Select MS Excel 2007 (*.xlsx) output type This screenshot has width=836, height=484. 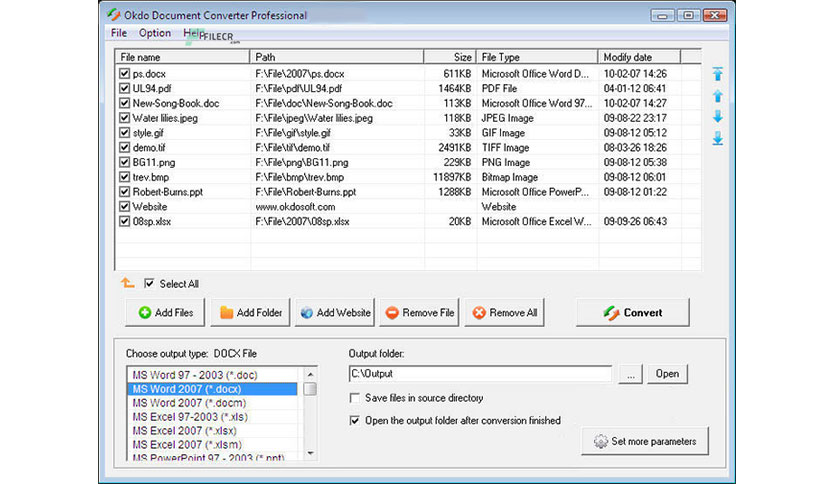click(212, 431)
